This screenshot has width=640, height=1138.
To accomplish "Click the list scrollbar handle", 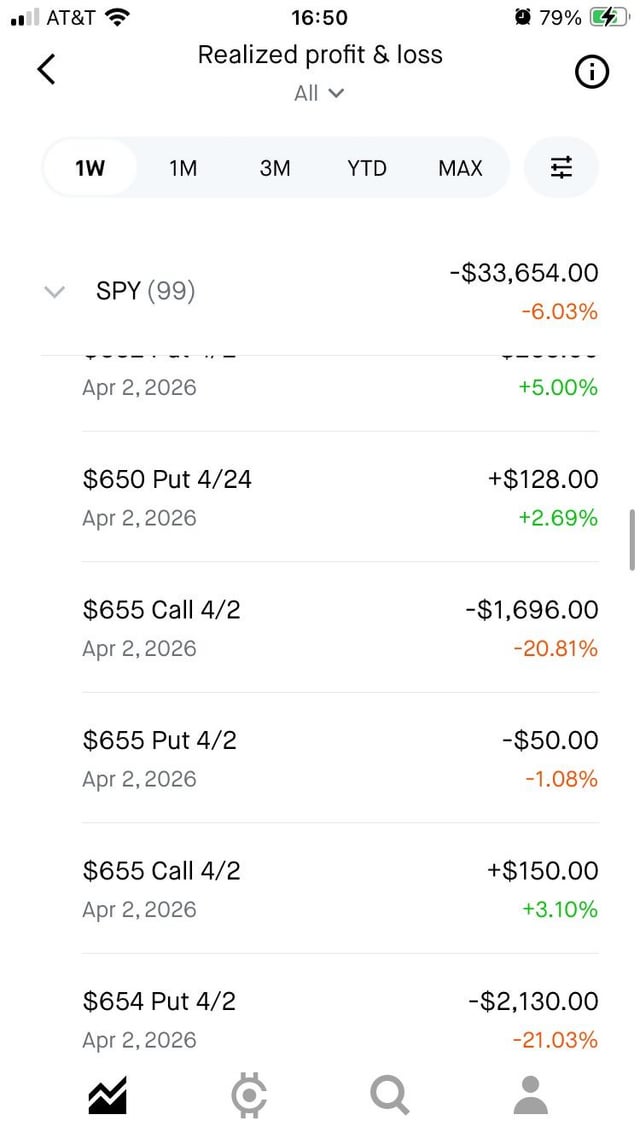I will click(x=632, y=540).
